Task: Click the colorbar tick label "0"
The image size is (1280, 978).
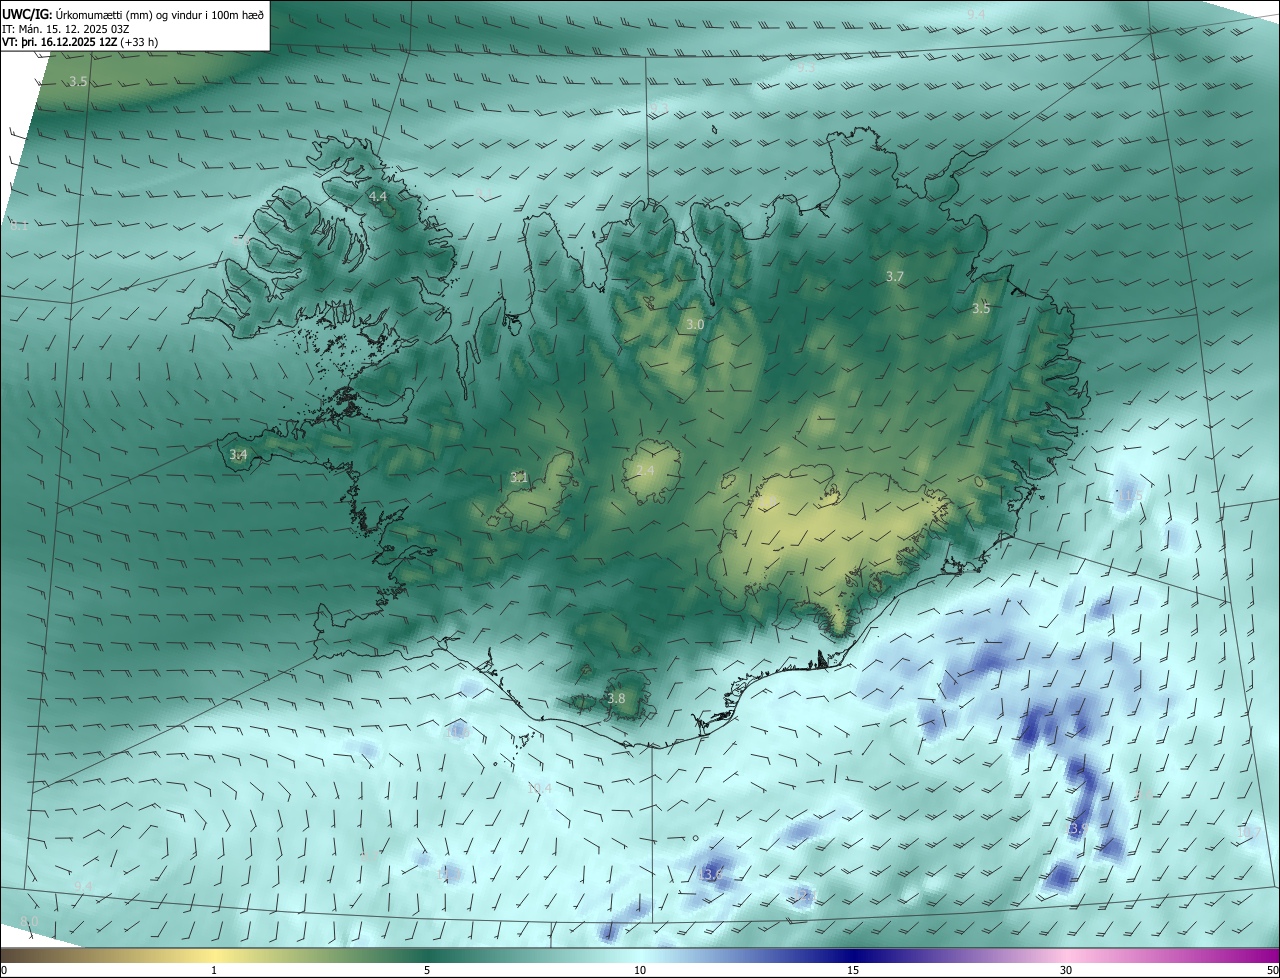Action: point(4,971)
